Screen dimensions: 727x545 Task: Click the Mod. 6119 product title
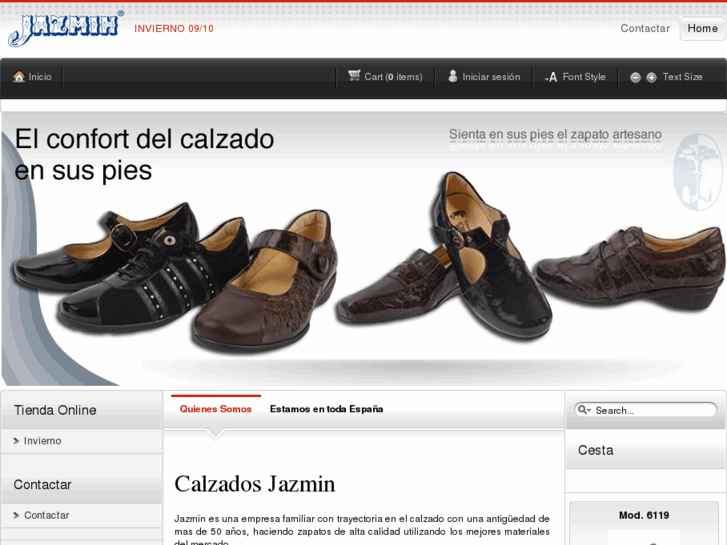[644, 515]
